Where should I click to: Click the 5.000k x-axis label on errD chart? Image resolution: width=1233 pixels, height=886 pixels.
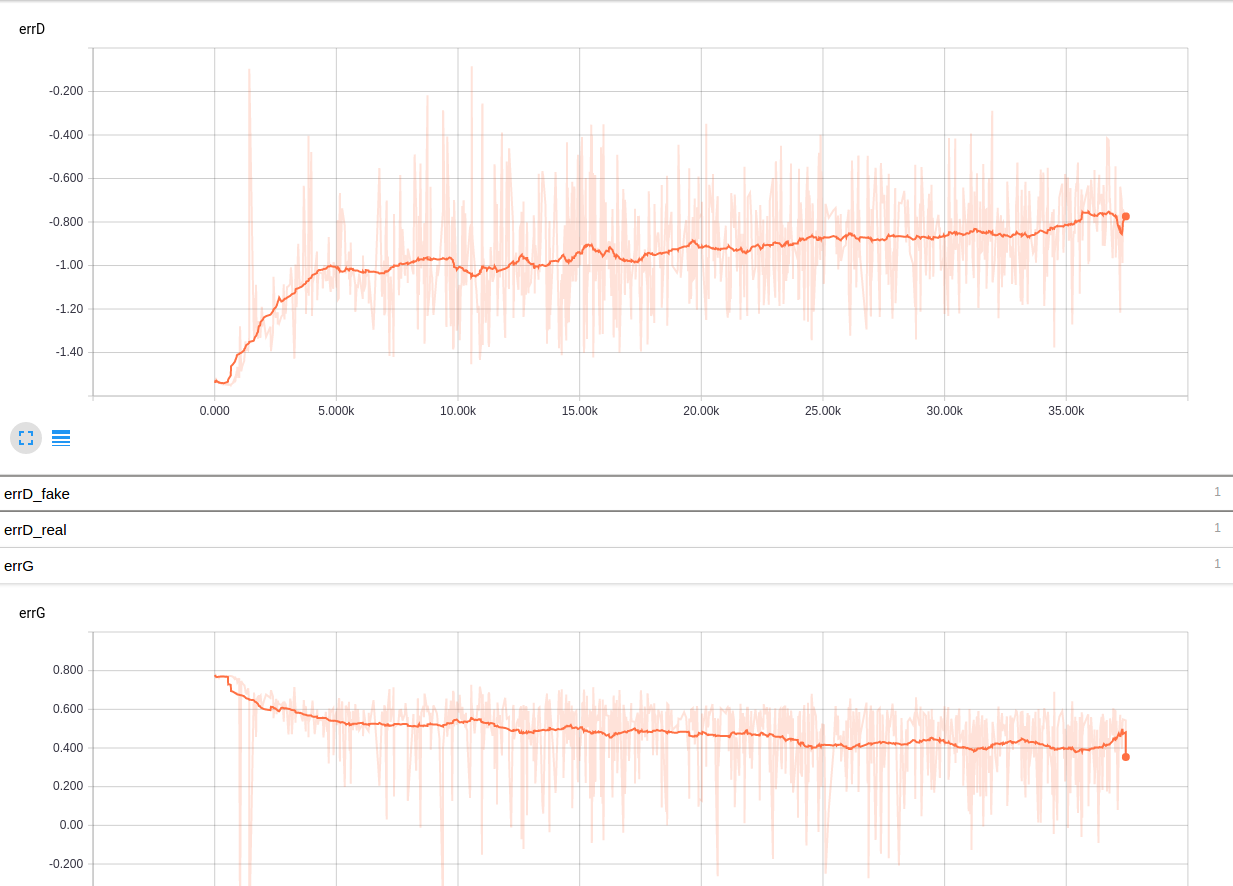pos(336,411)
